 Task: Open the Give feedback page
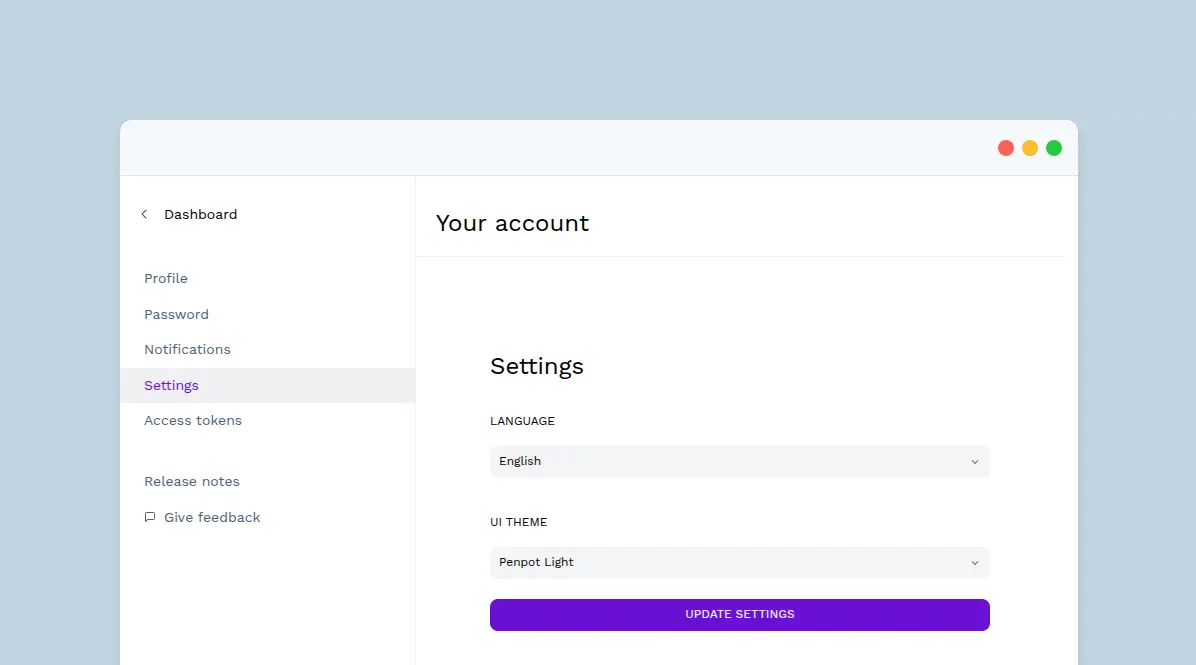point(212,517)
